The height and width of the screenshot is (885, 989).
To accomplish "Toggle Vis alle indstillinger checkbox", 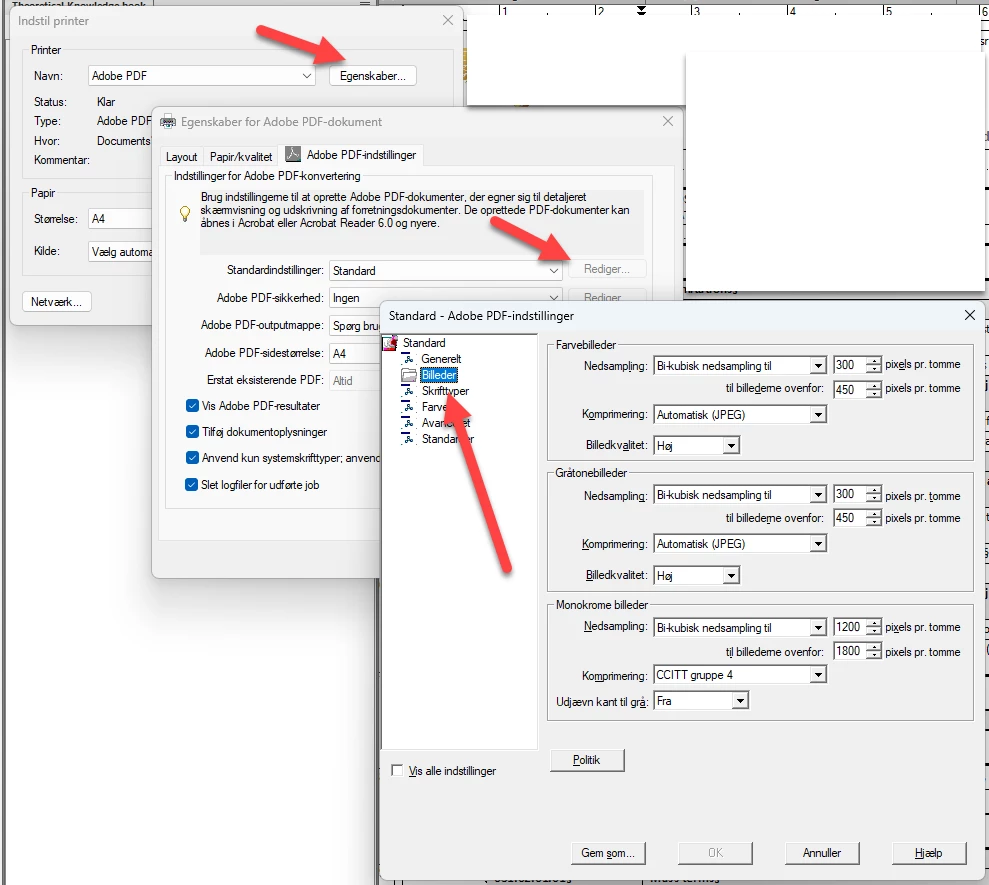I will 397,770.
